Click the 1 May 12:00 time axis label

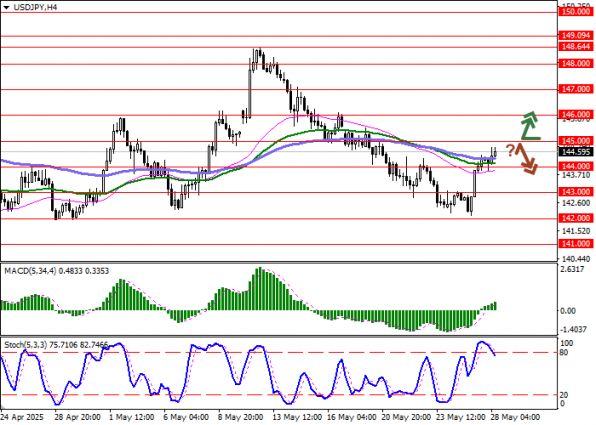click(132, 417)
